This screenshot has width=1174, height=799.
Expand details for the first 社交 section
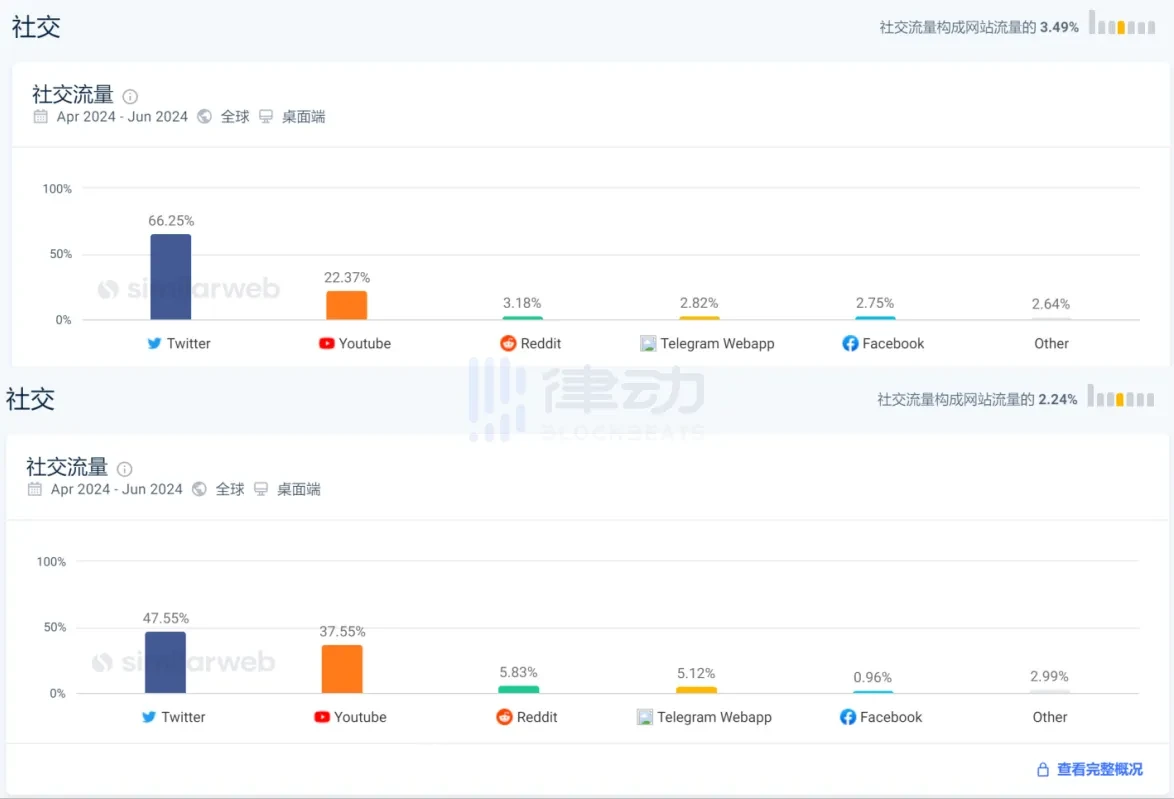tap(35, 27)
